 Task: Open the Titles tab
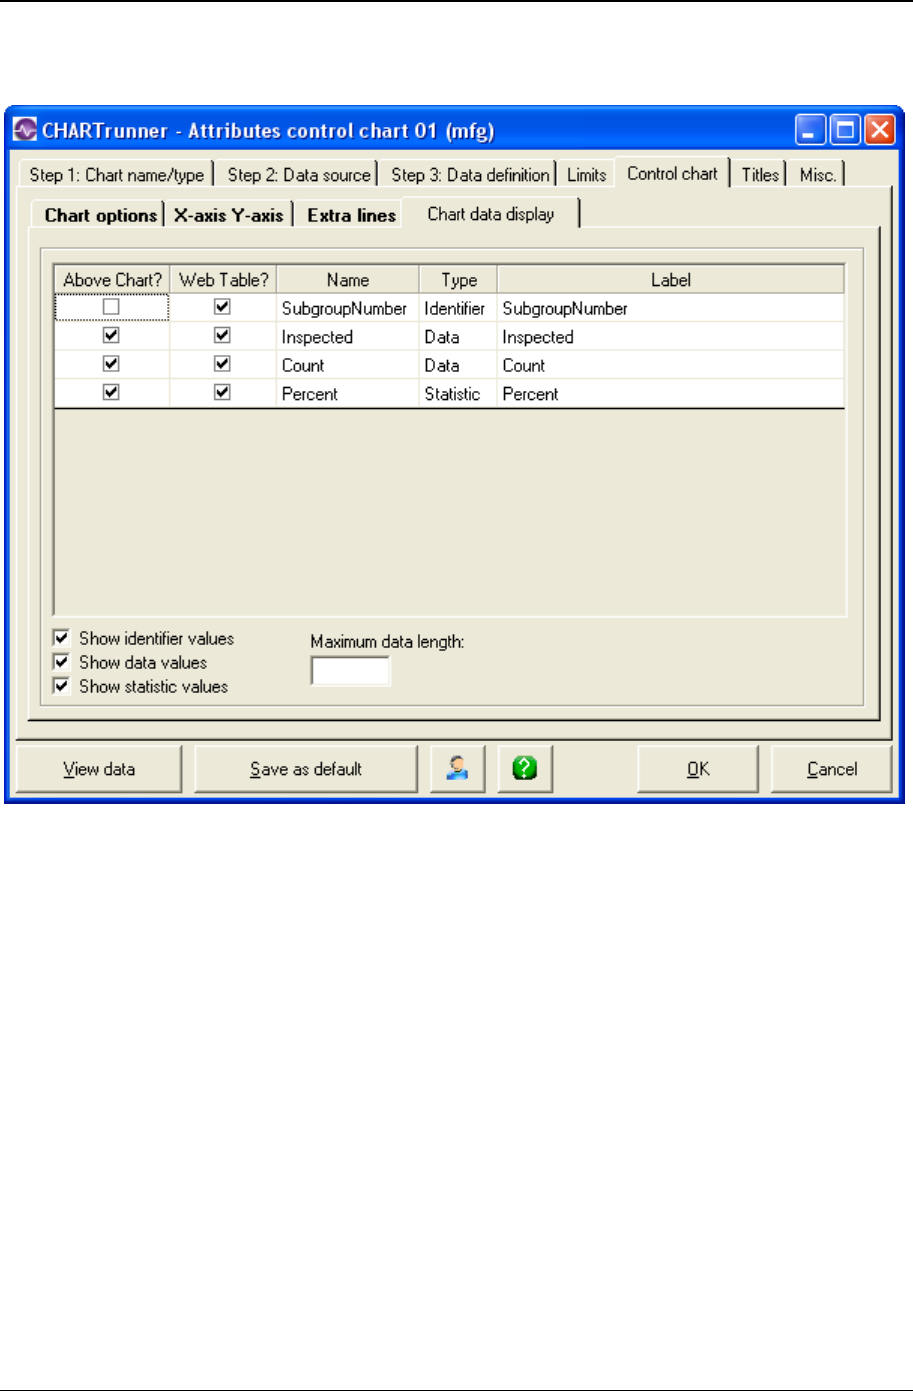760,175
